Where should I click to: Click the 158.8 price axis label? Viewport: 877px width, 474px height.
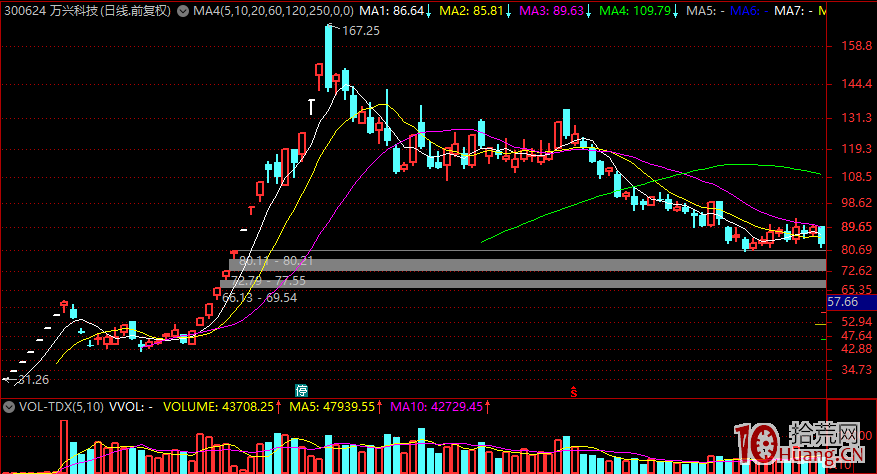point(856,46)
